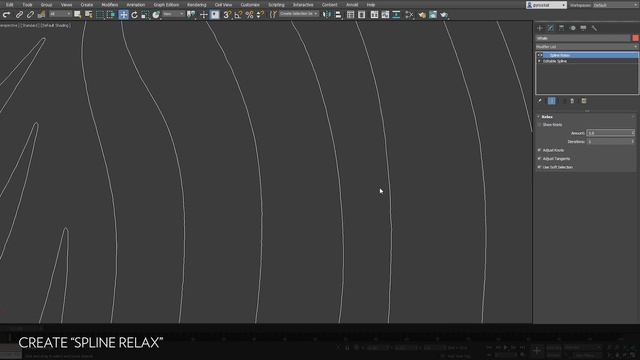Open the Utilities command panel tab
The height and width of the screenshot is (360, 640).
[x=594, y=28]
